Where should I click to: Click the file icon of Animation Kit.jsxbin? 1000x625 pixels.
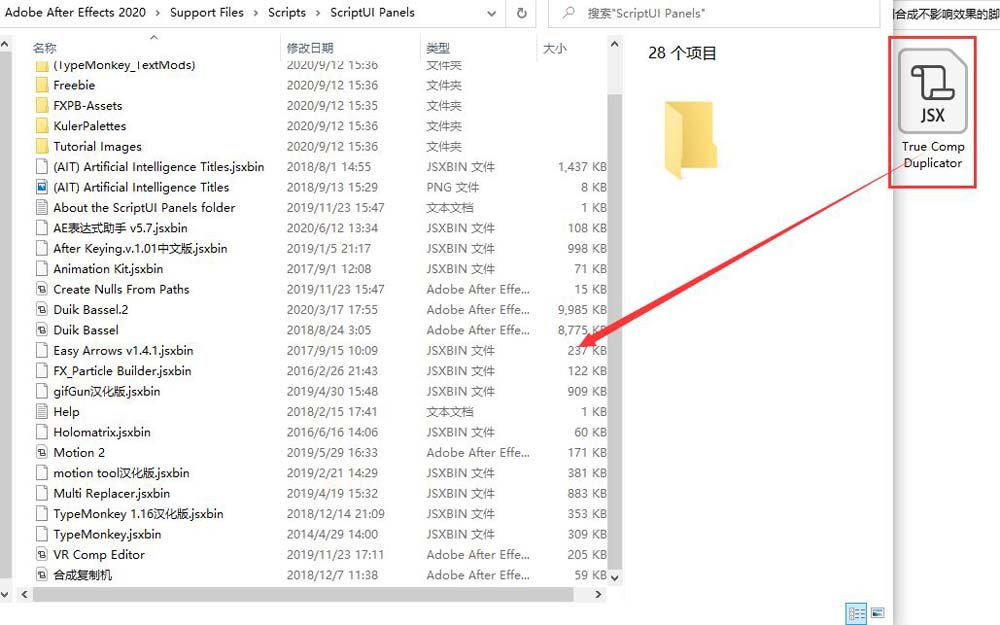click(x=42, y=268)
